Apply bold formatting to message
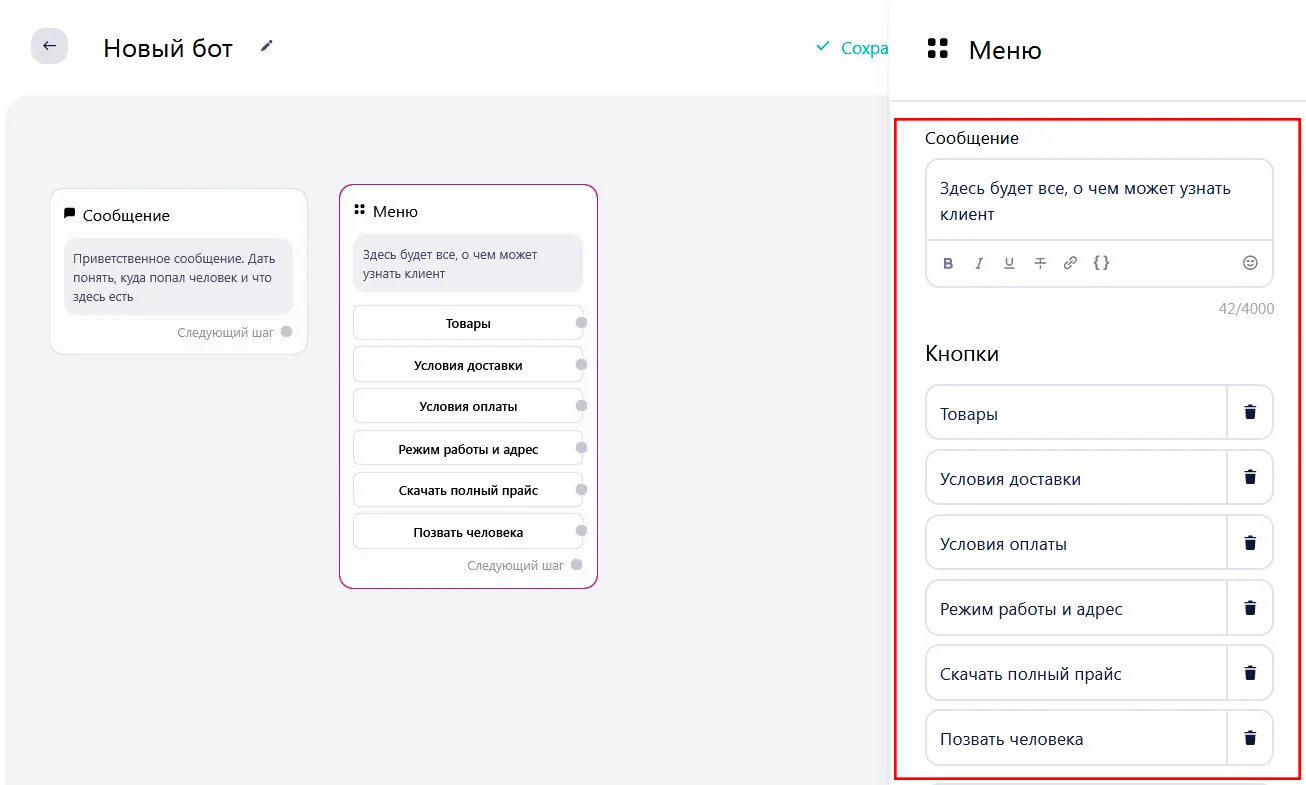 [948, 263]
